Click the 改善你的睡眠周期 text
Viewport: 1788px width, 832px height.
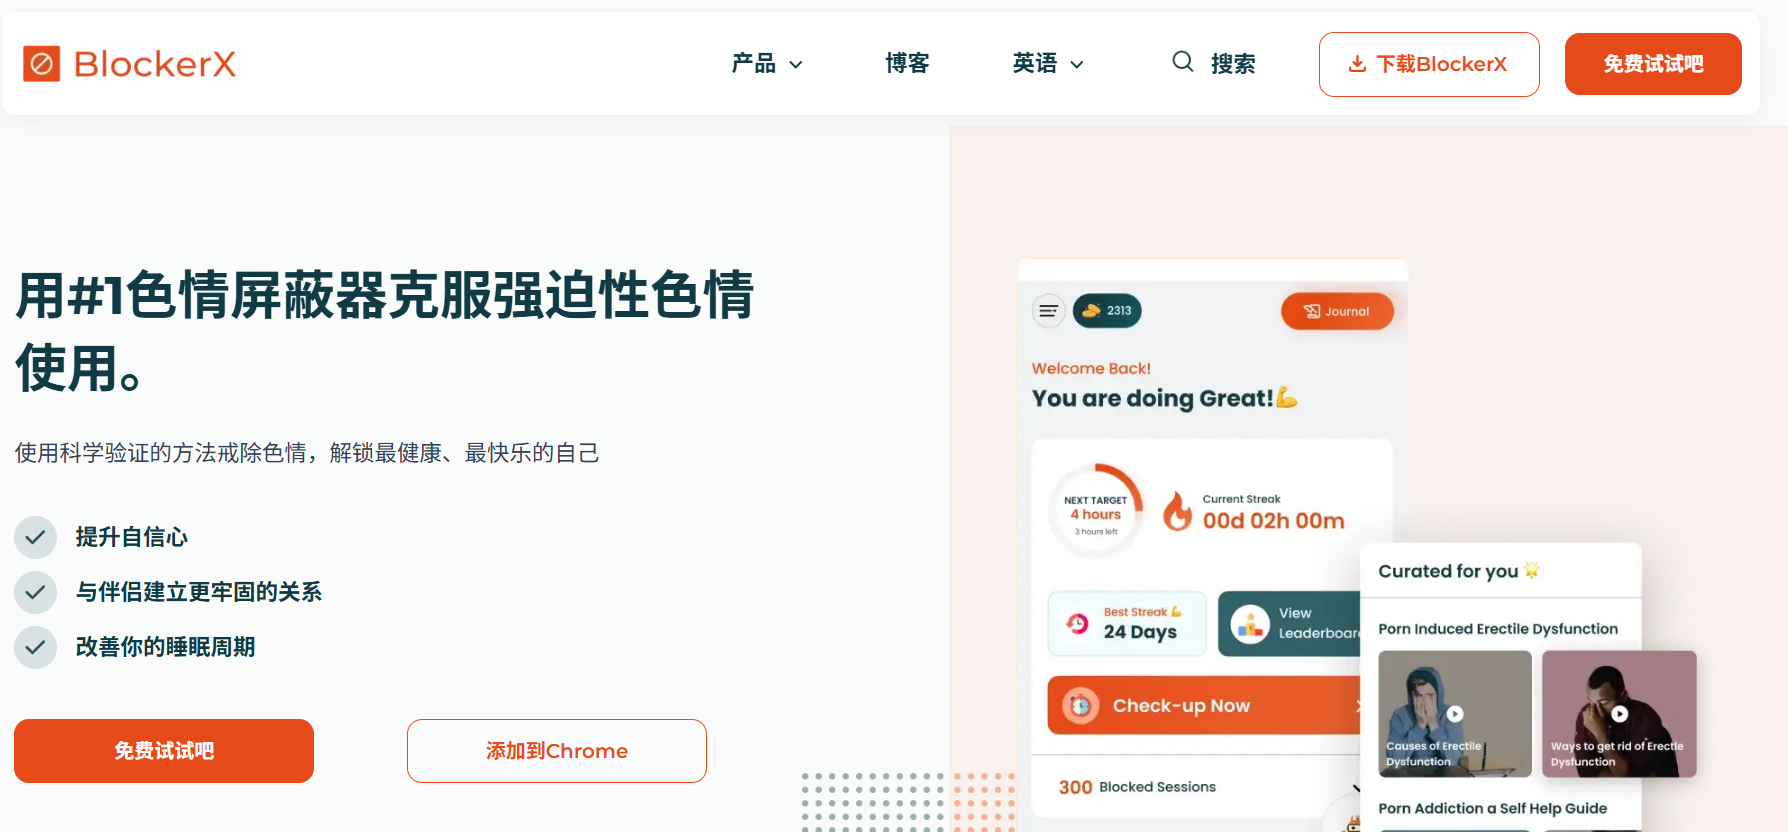tap(165, 647)
